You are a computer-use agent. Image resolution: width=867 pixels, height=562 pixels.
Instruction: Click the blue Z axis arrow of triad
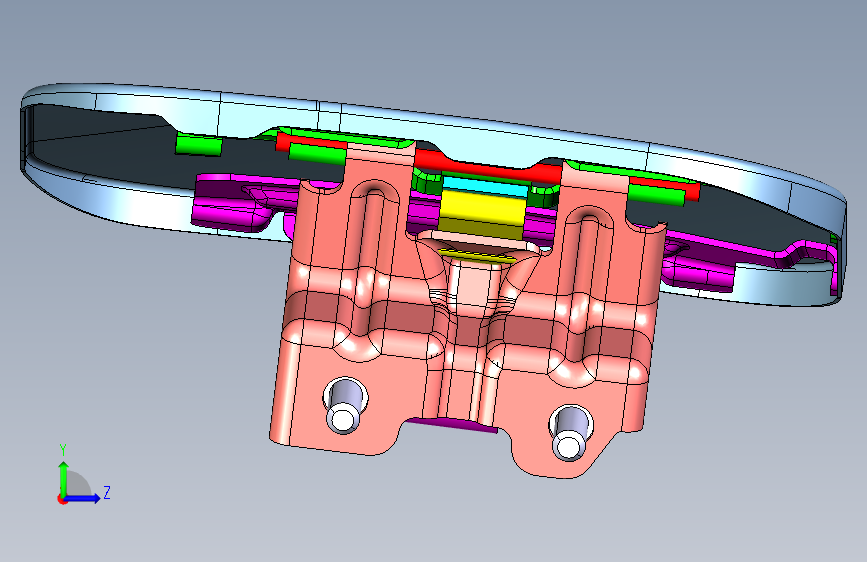coord(83,498)
